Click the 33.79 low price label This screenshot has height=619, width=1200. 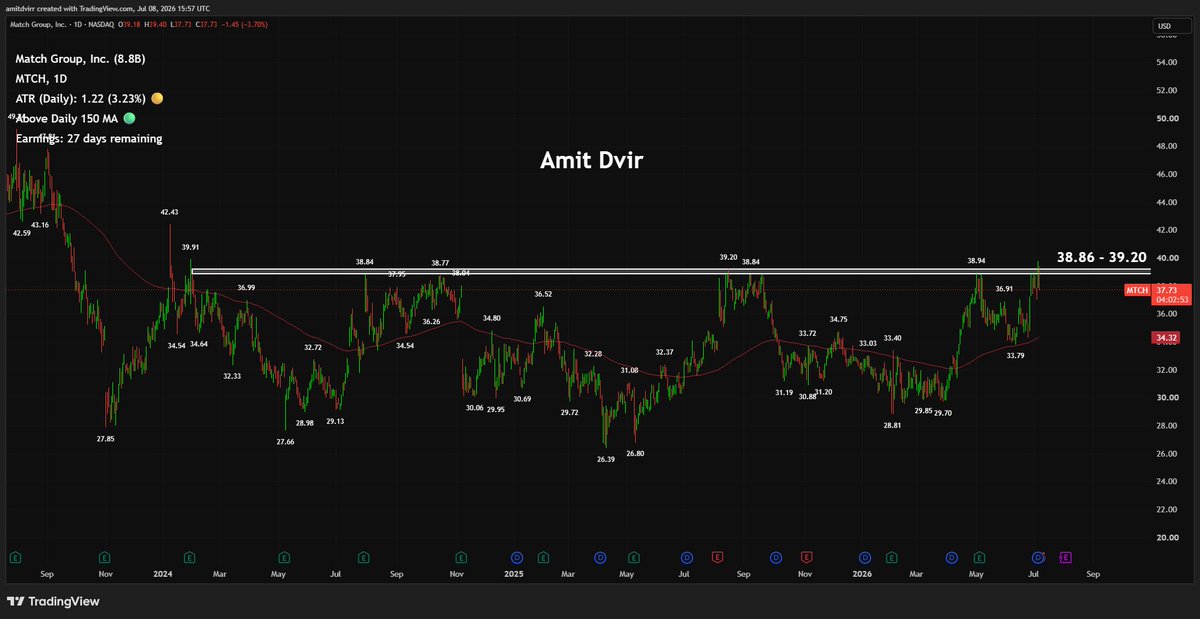1016,355
